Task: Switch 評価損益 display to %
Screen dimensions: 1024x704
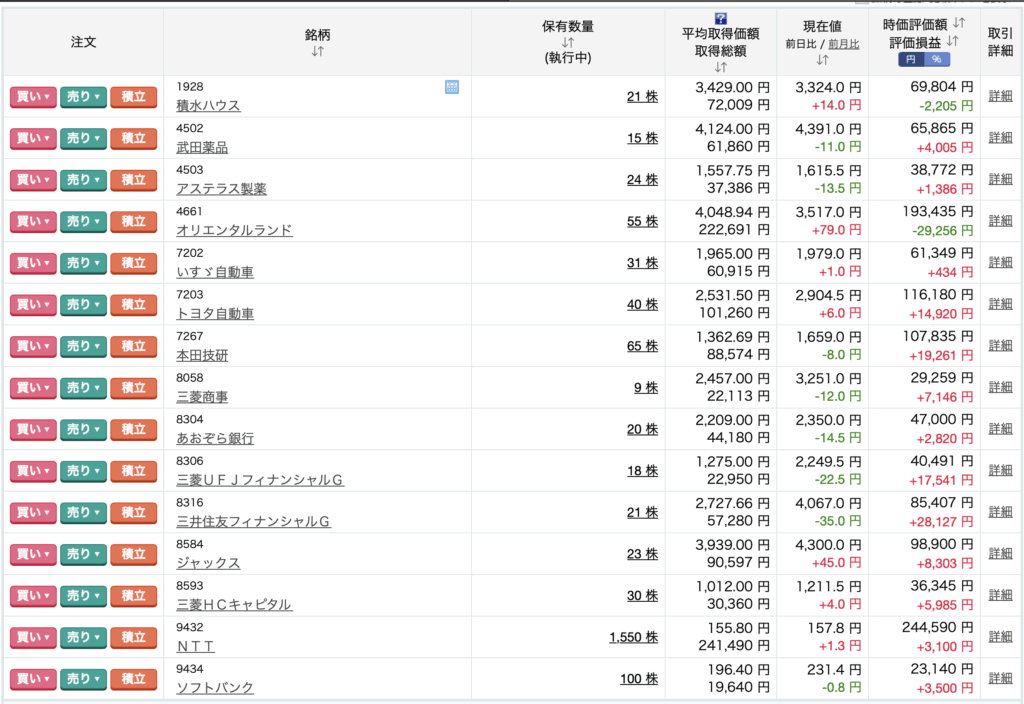Action: point(936,59)
